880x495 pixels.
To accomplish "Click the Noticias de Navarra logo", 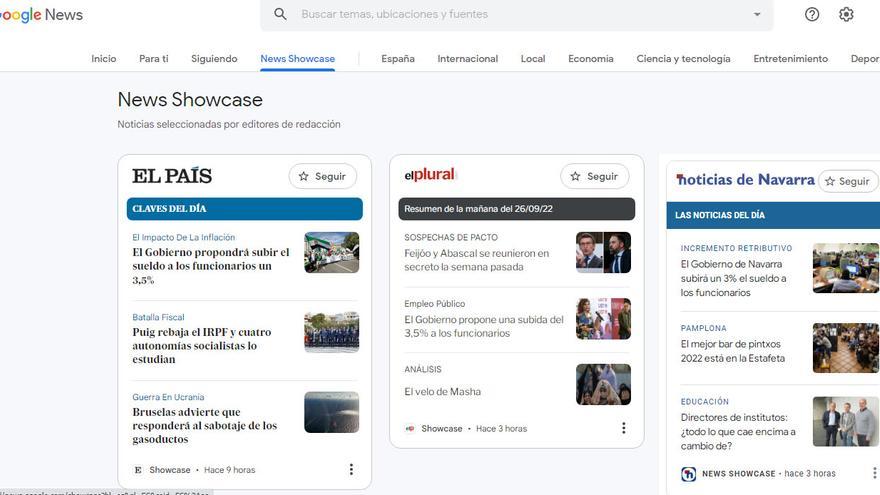I will (x=745, y=180).
